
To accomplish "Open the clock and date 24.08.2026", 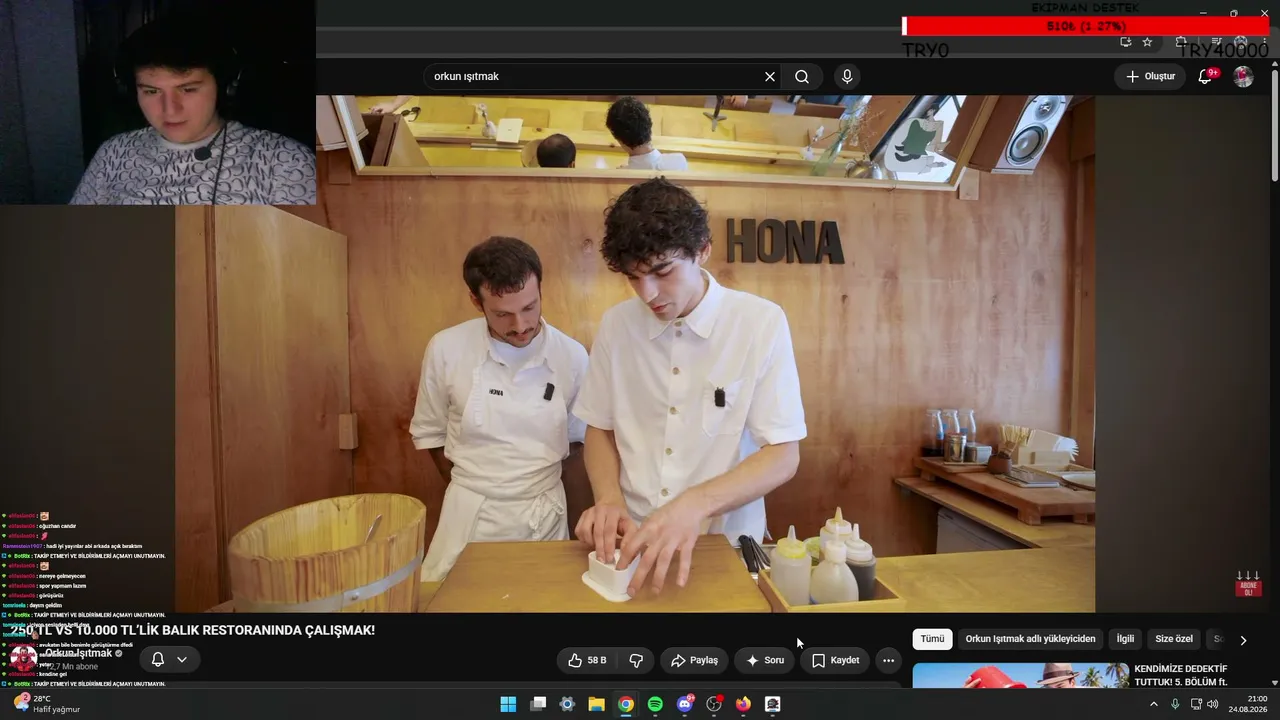I will pyautogui.click(x=1249, y=704).
